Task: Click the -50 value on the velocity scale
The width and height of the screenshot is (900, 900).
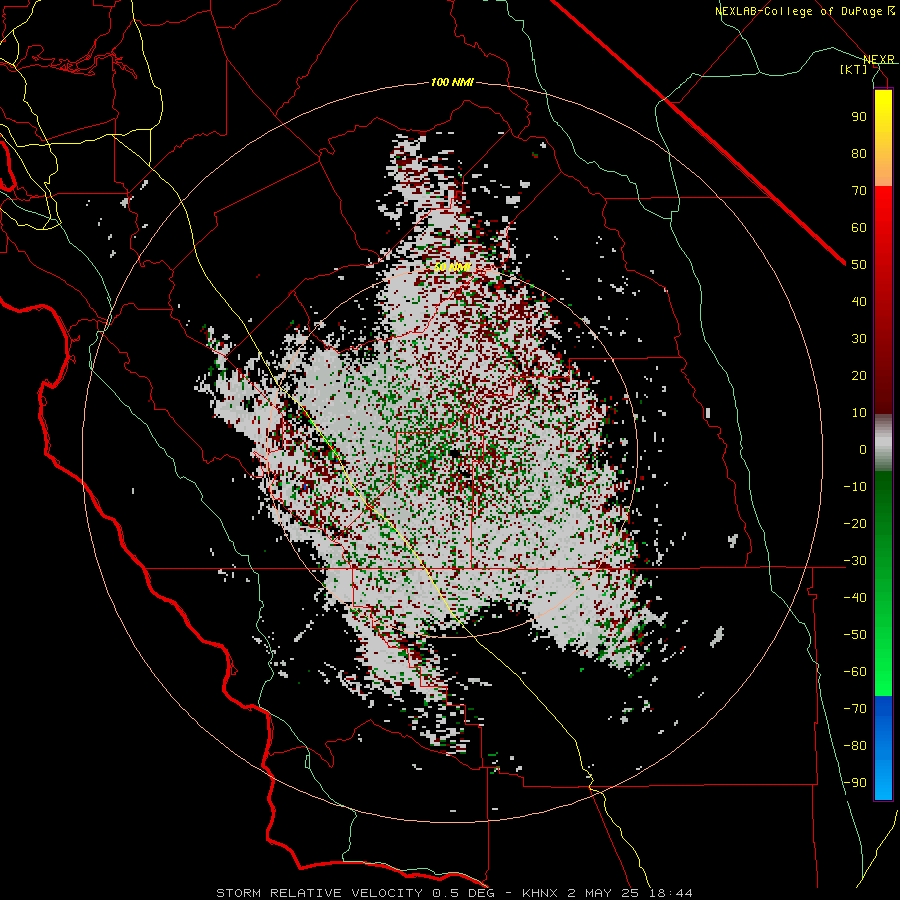Action: pyautogui.click(x=855, y=635)
